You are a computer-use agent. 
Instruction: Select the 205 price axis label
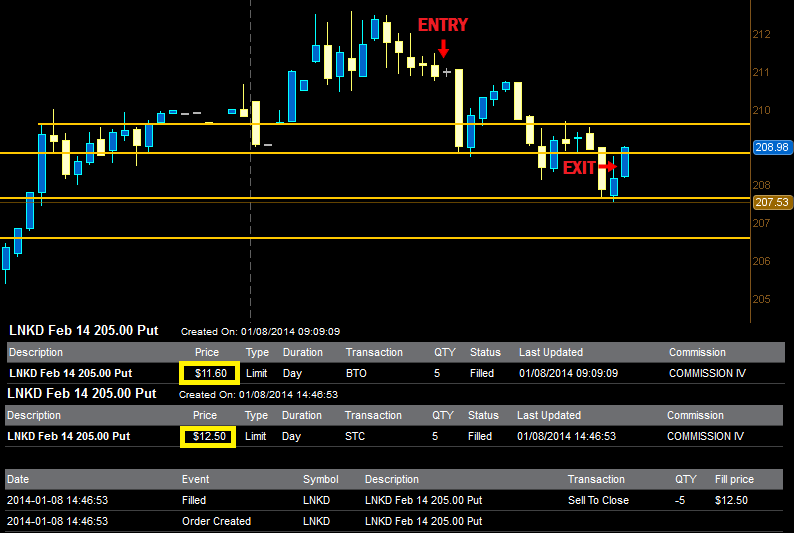[761, 299]
